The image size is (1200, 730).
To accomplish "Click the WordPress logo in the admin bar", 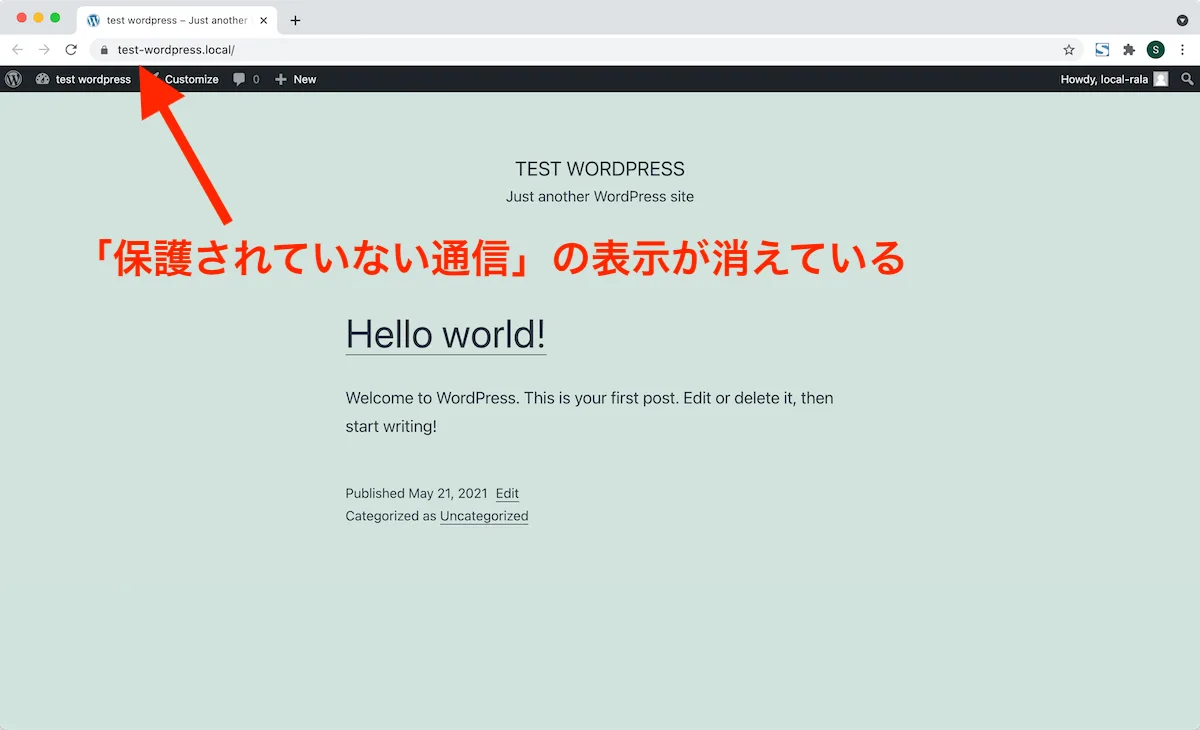I will click(x=13, y=79).
